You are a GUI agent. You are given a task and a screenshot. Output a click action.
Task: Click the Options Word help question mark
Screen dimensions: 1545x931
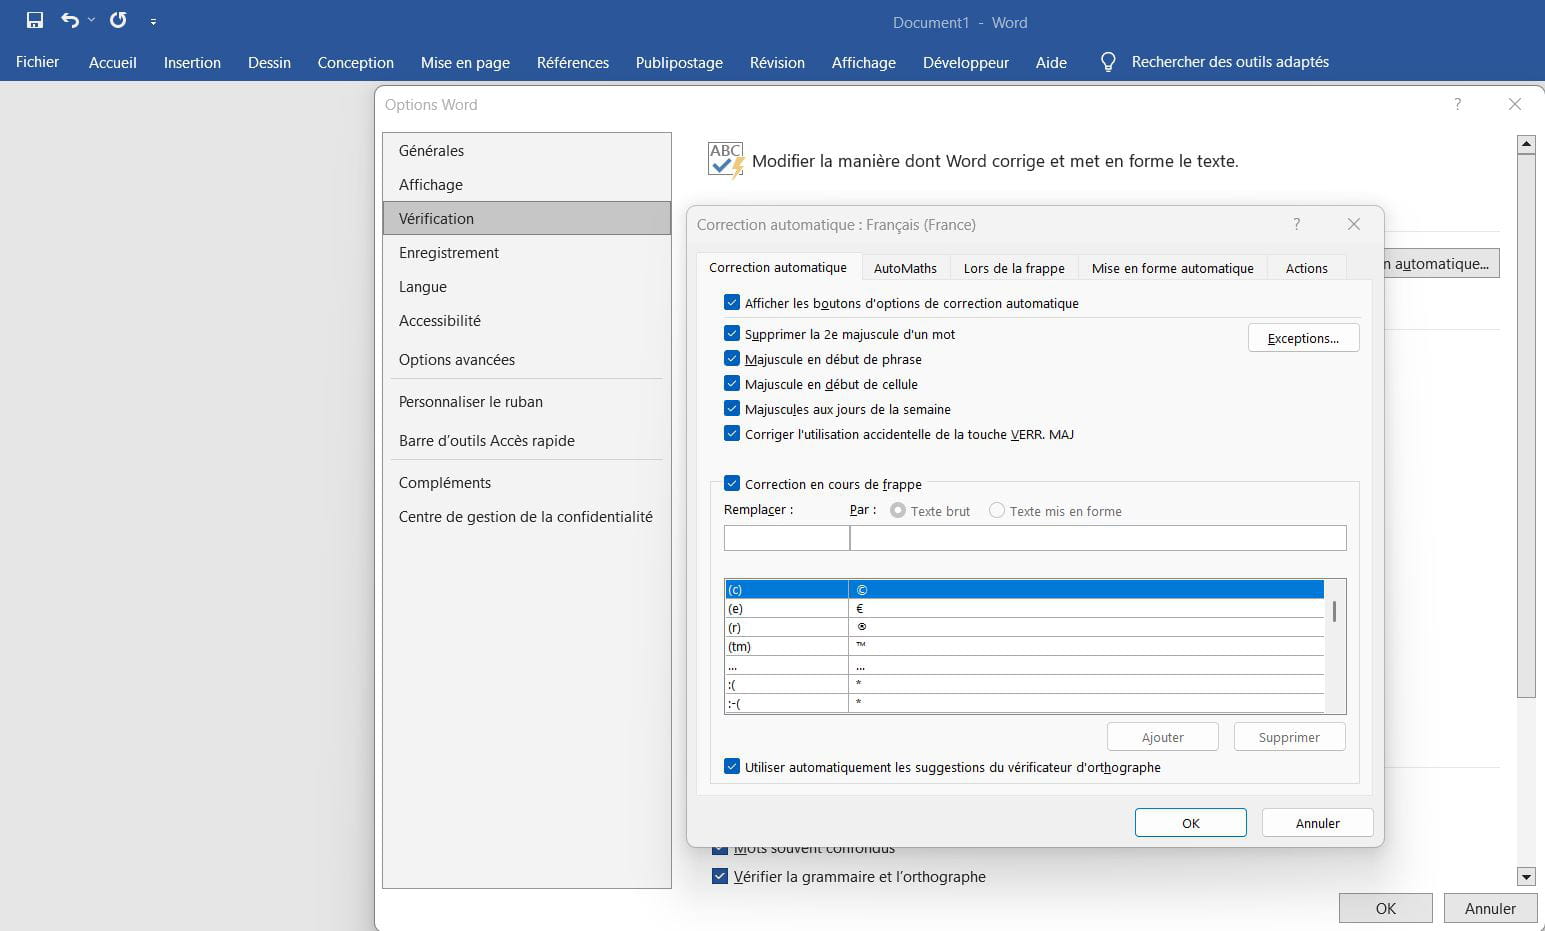point(1457,104)
